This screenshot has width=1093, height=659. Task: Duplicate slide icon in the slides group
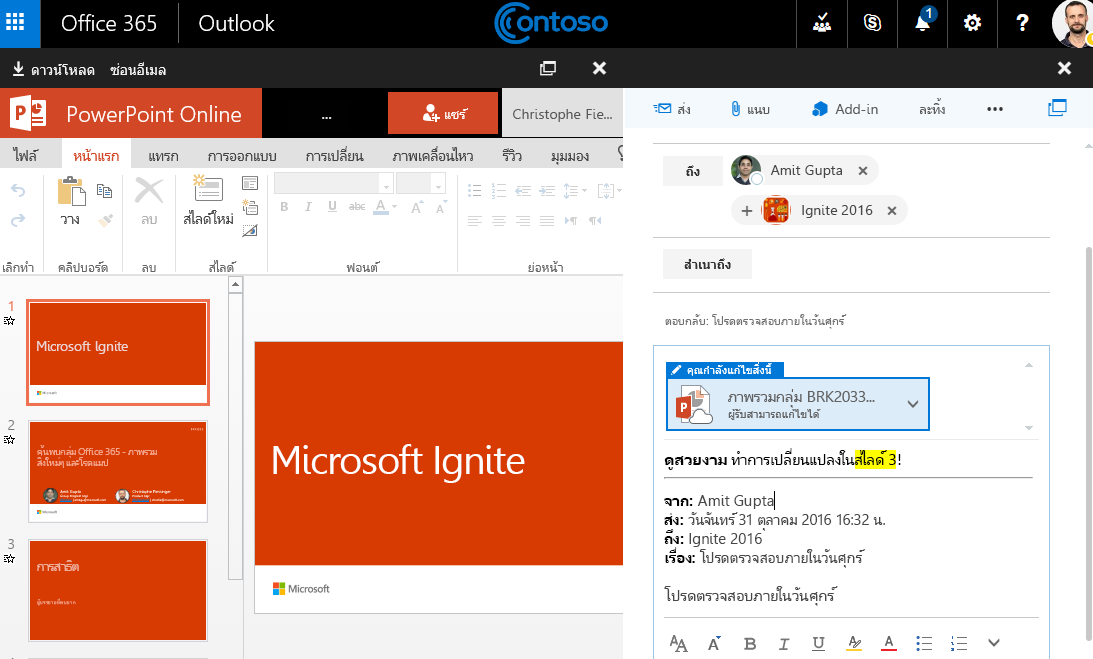coord(250,206)
